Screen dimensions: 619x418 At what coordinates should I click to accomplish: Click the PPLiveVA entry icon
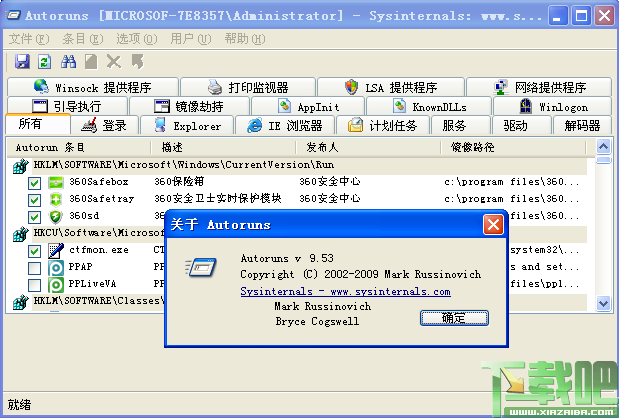56,284
